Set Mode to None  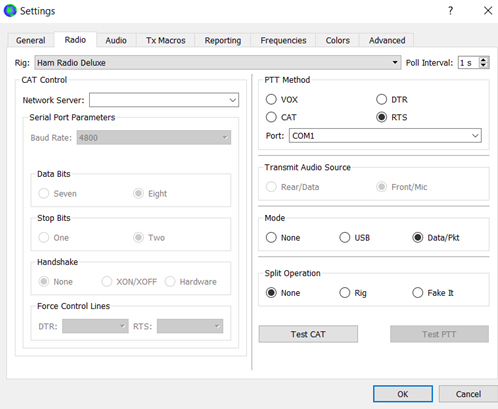coord(271,237)
